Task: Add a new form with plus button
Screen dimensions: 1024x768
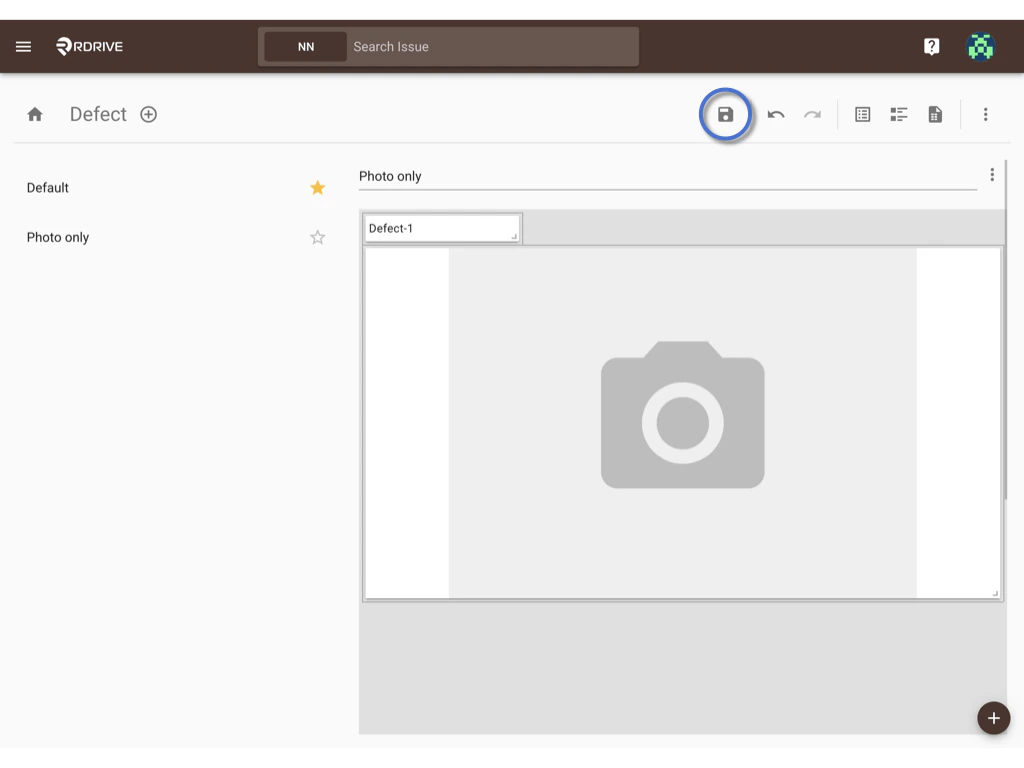Action: tap(148, 114)
